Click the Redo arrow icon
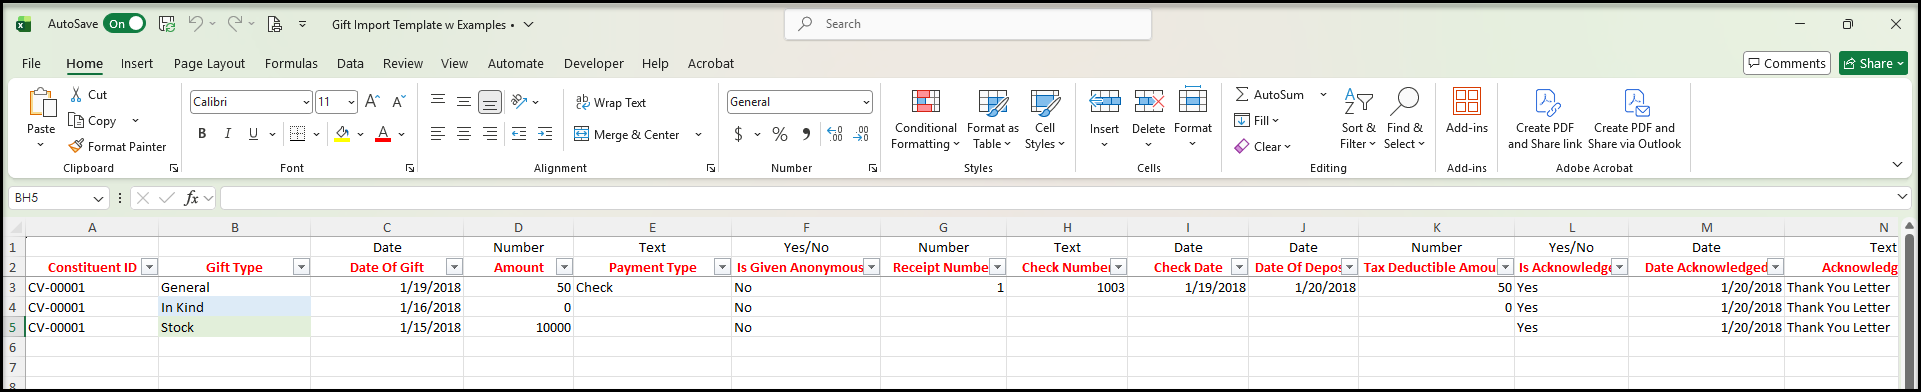Viewport: 1921px width, 392px height. coord(234,24)
